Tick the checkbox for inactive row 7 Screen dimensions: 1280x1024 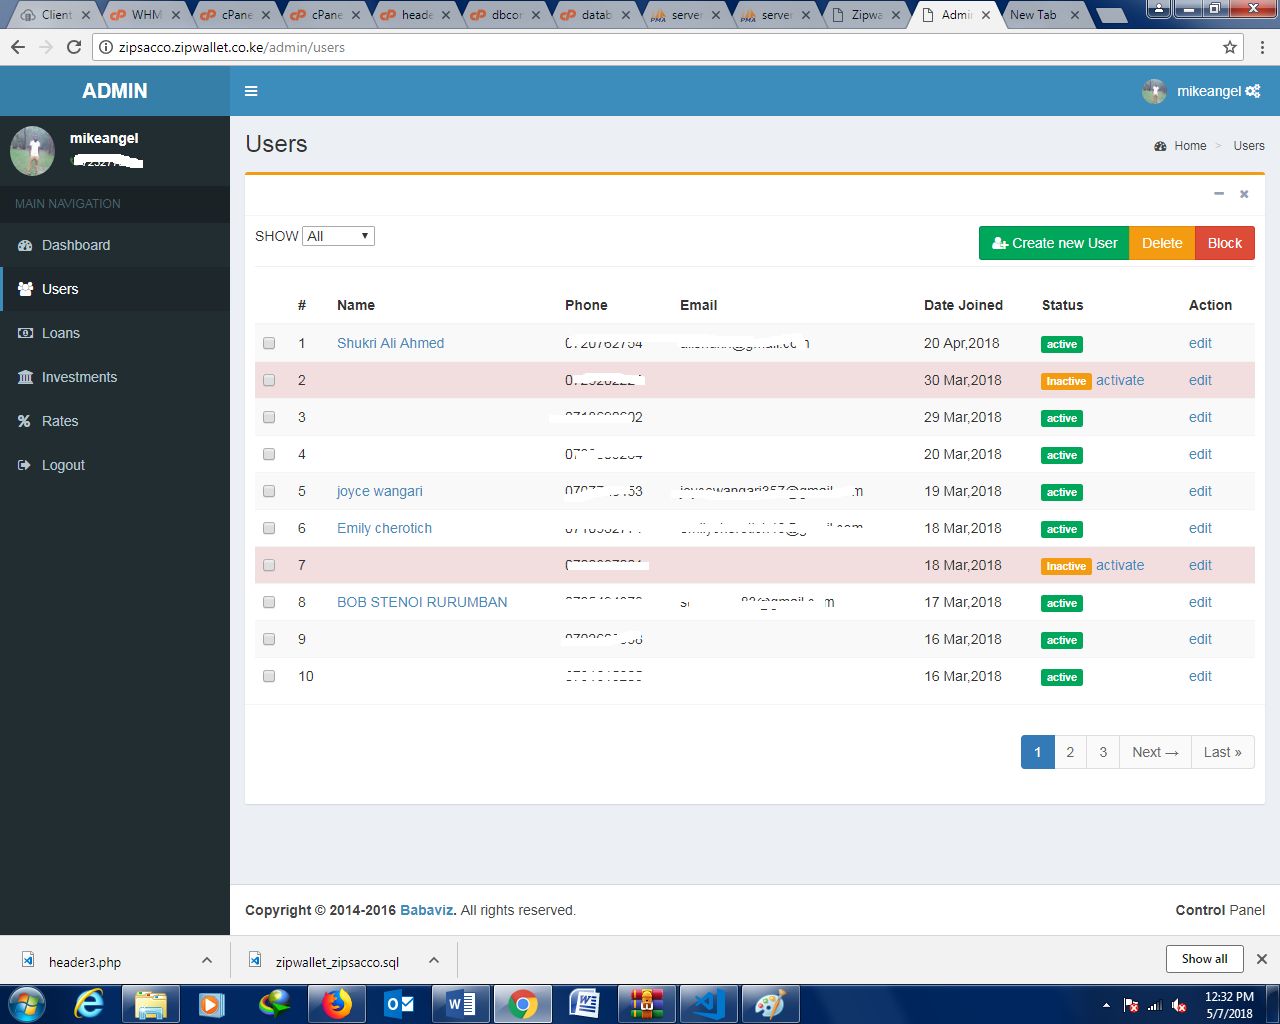tap(269, 565)
